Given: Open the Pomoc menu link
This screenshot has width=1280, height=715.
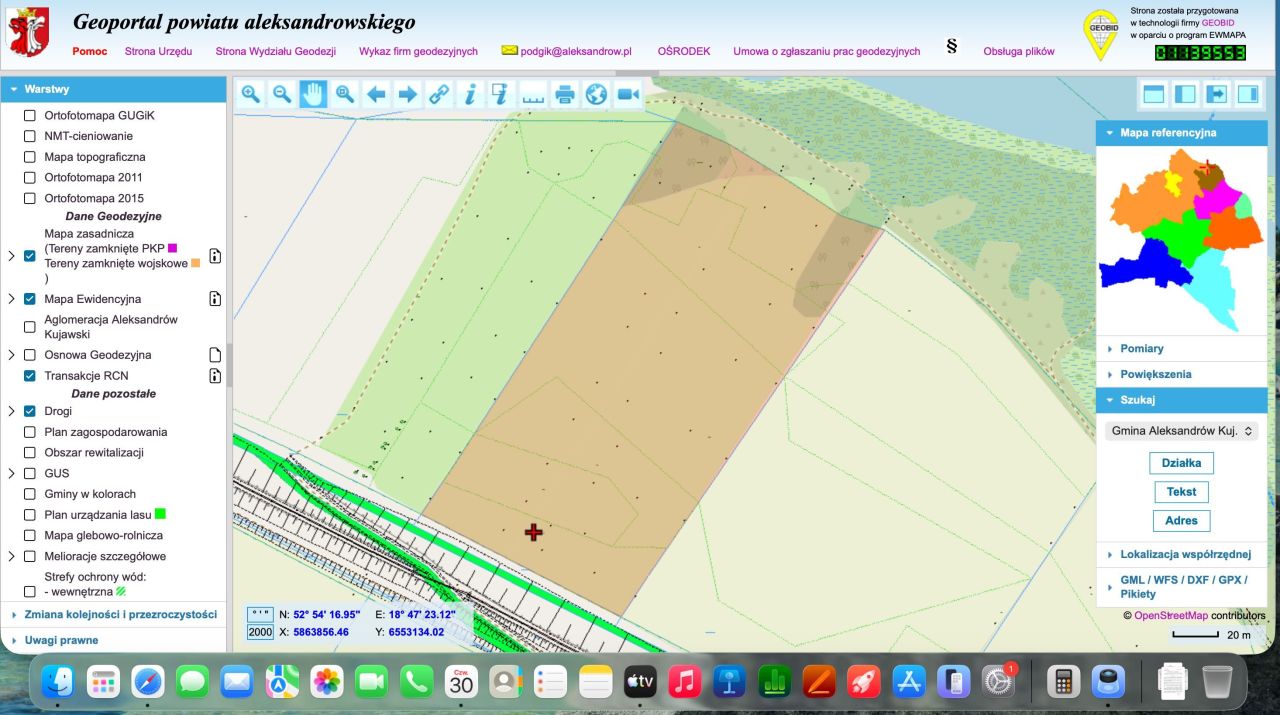Looking at the screenshot, I should click(x=90, y=51).
